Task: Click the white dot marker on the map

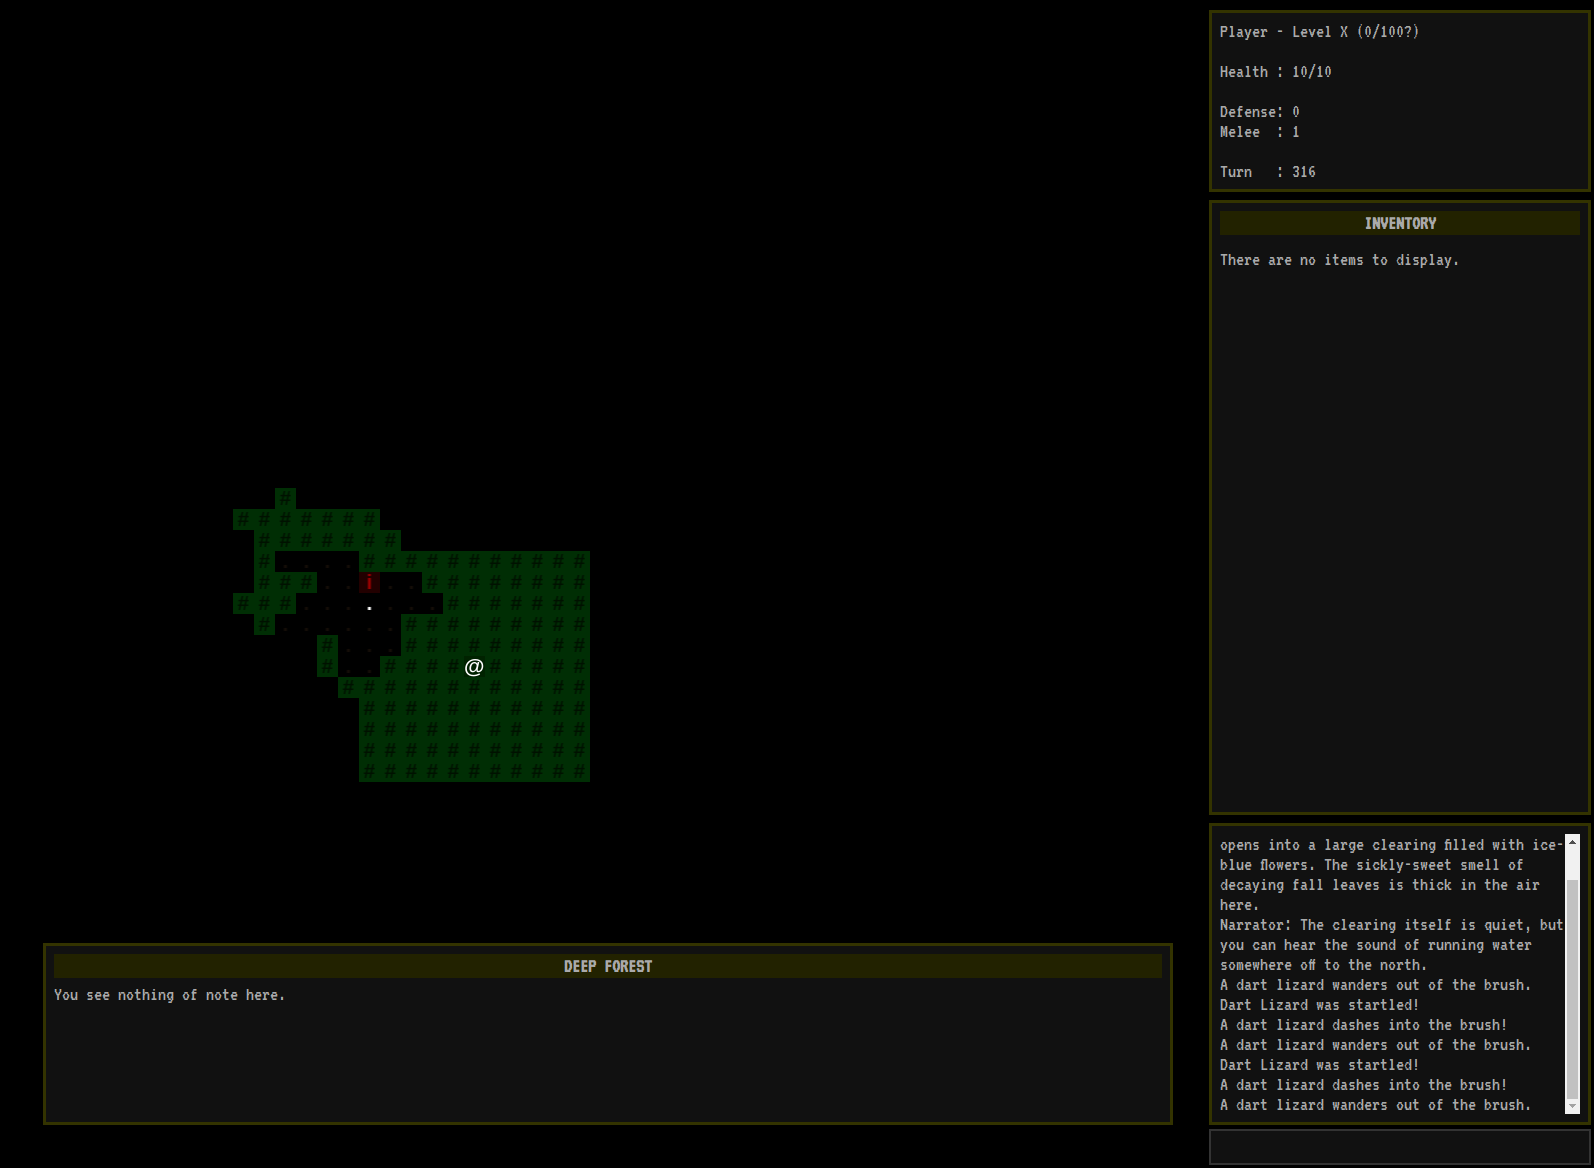Action: [x=369, y=608]
